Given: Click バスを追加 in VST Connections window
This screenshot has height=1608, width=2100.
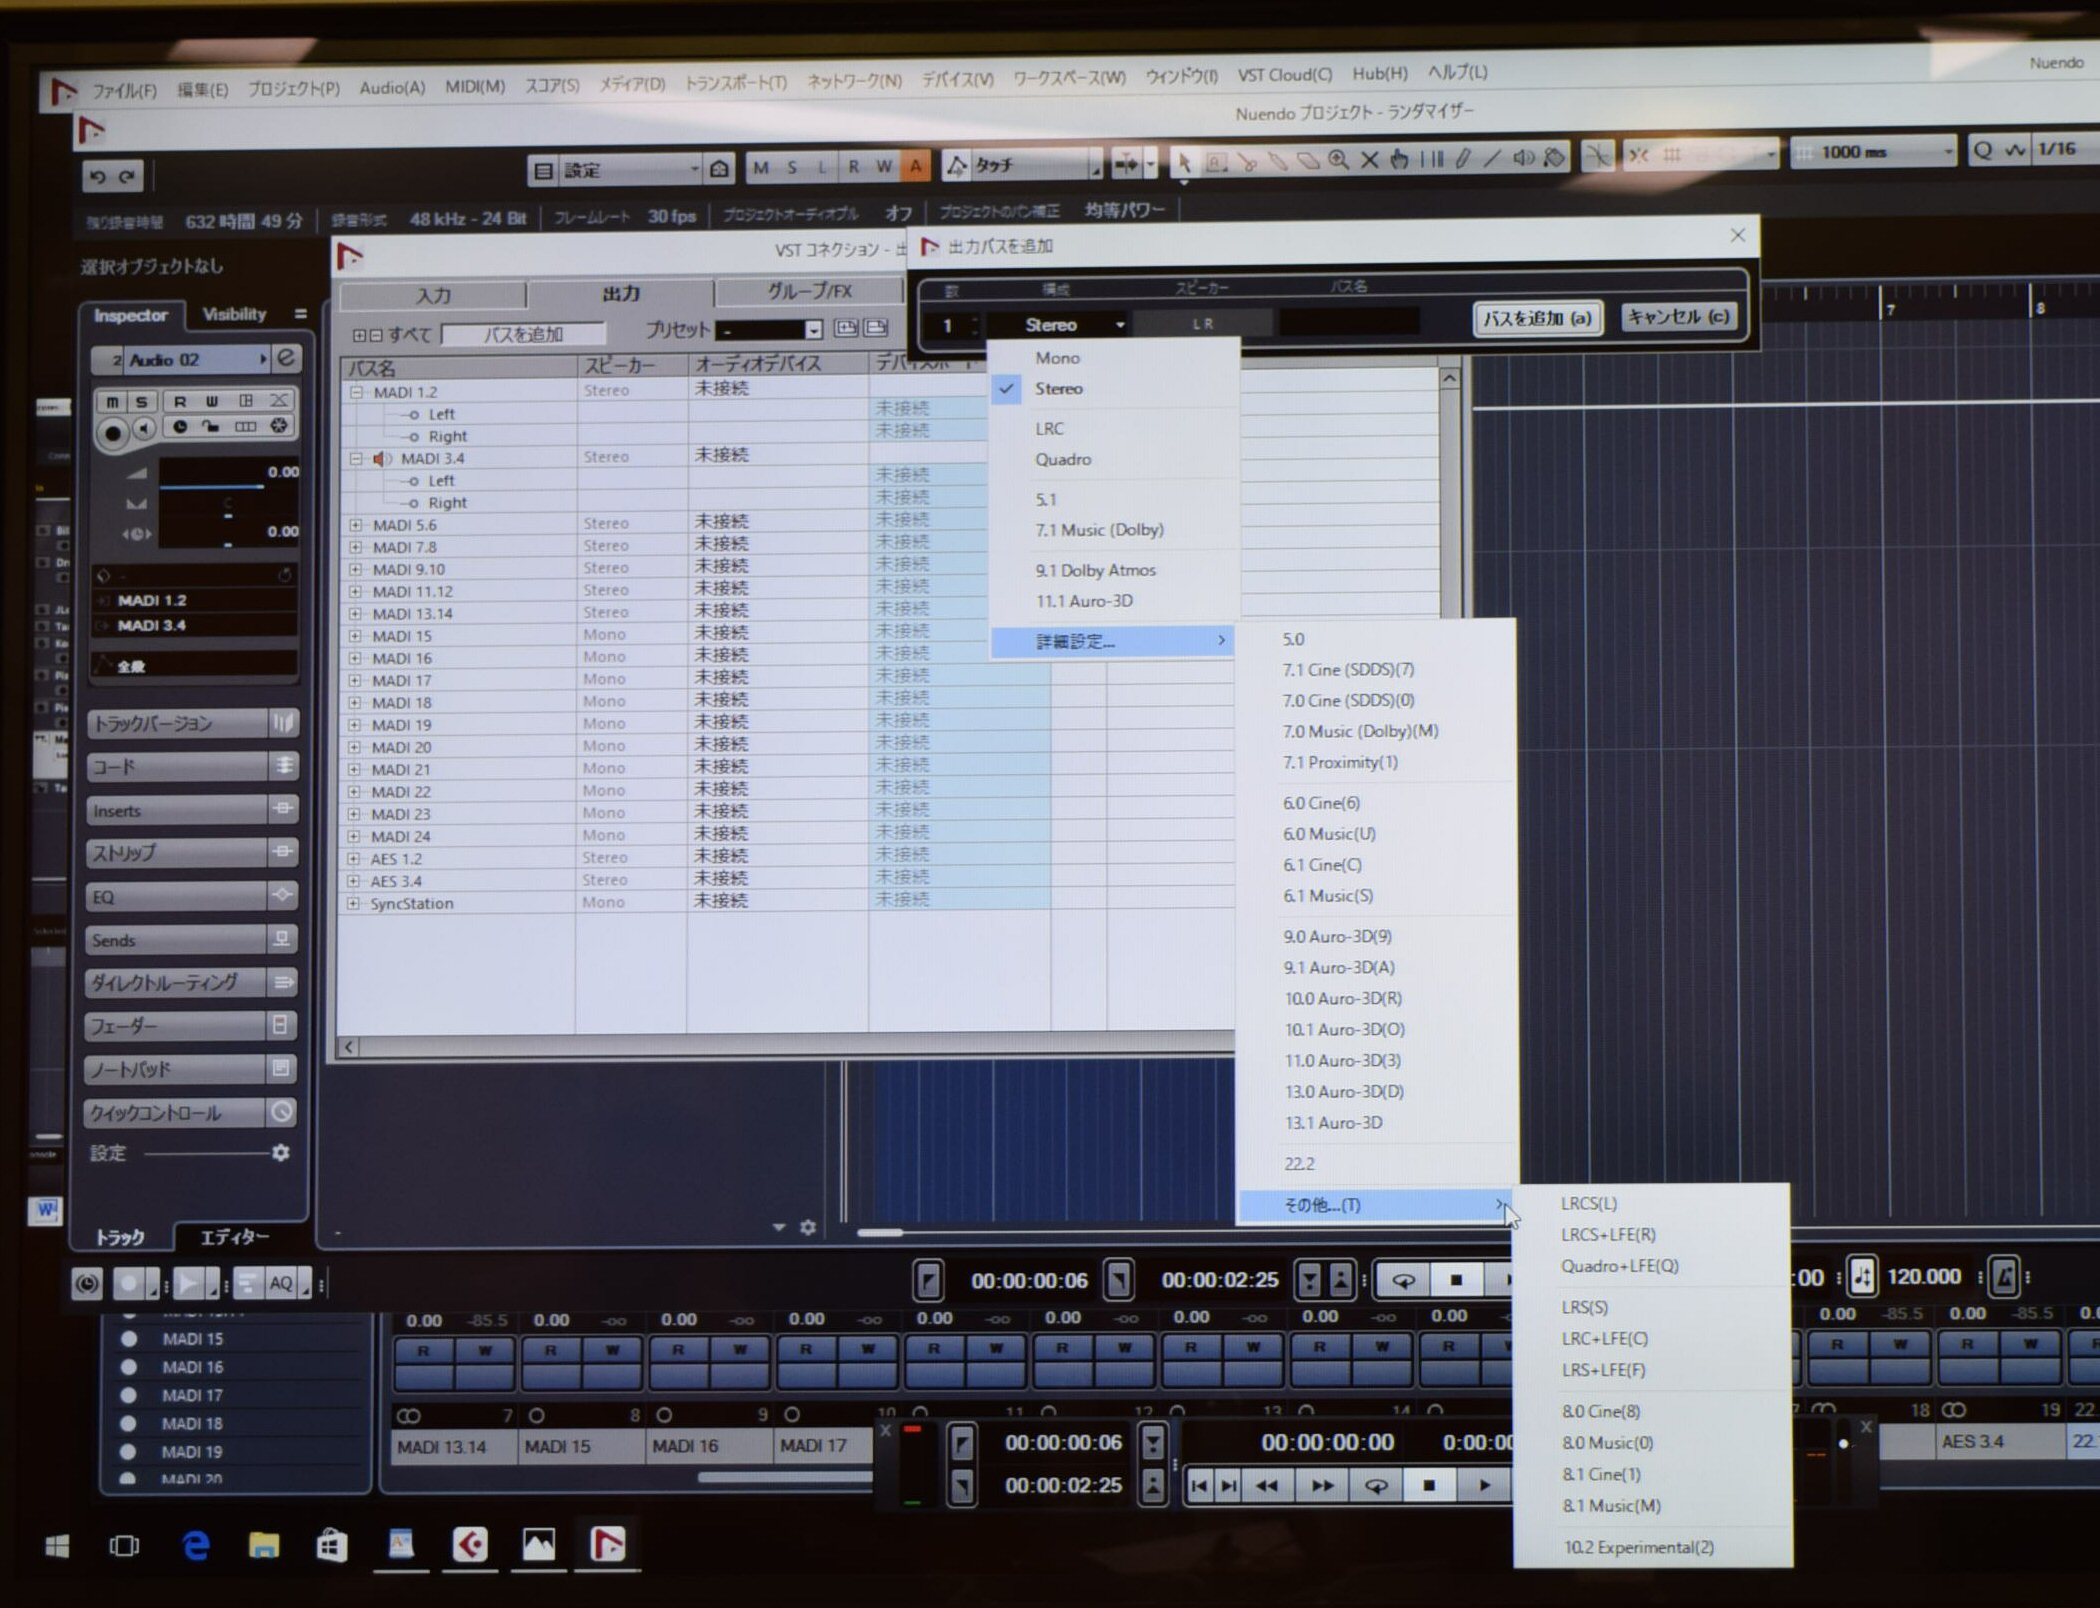Looking at the screenshot, I should coord(523,334).
